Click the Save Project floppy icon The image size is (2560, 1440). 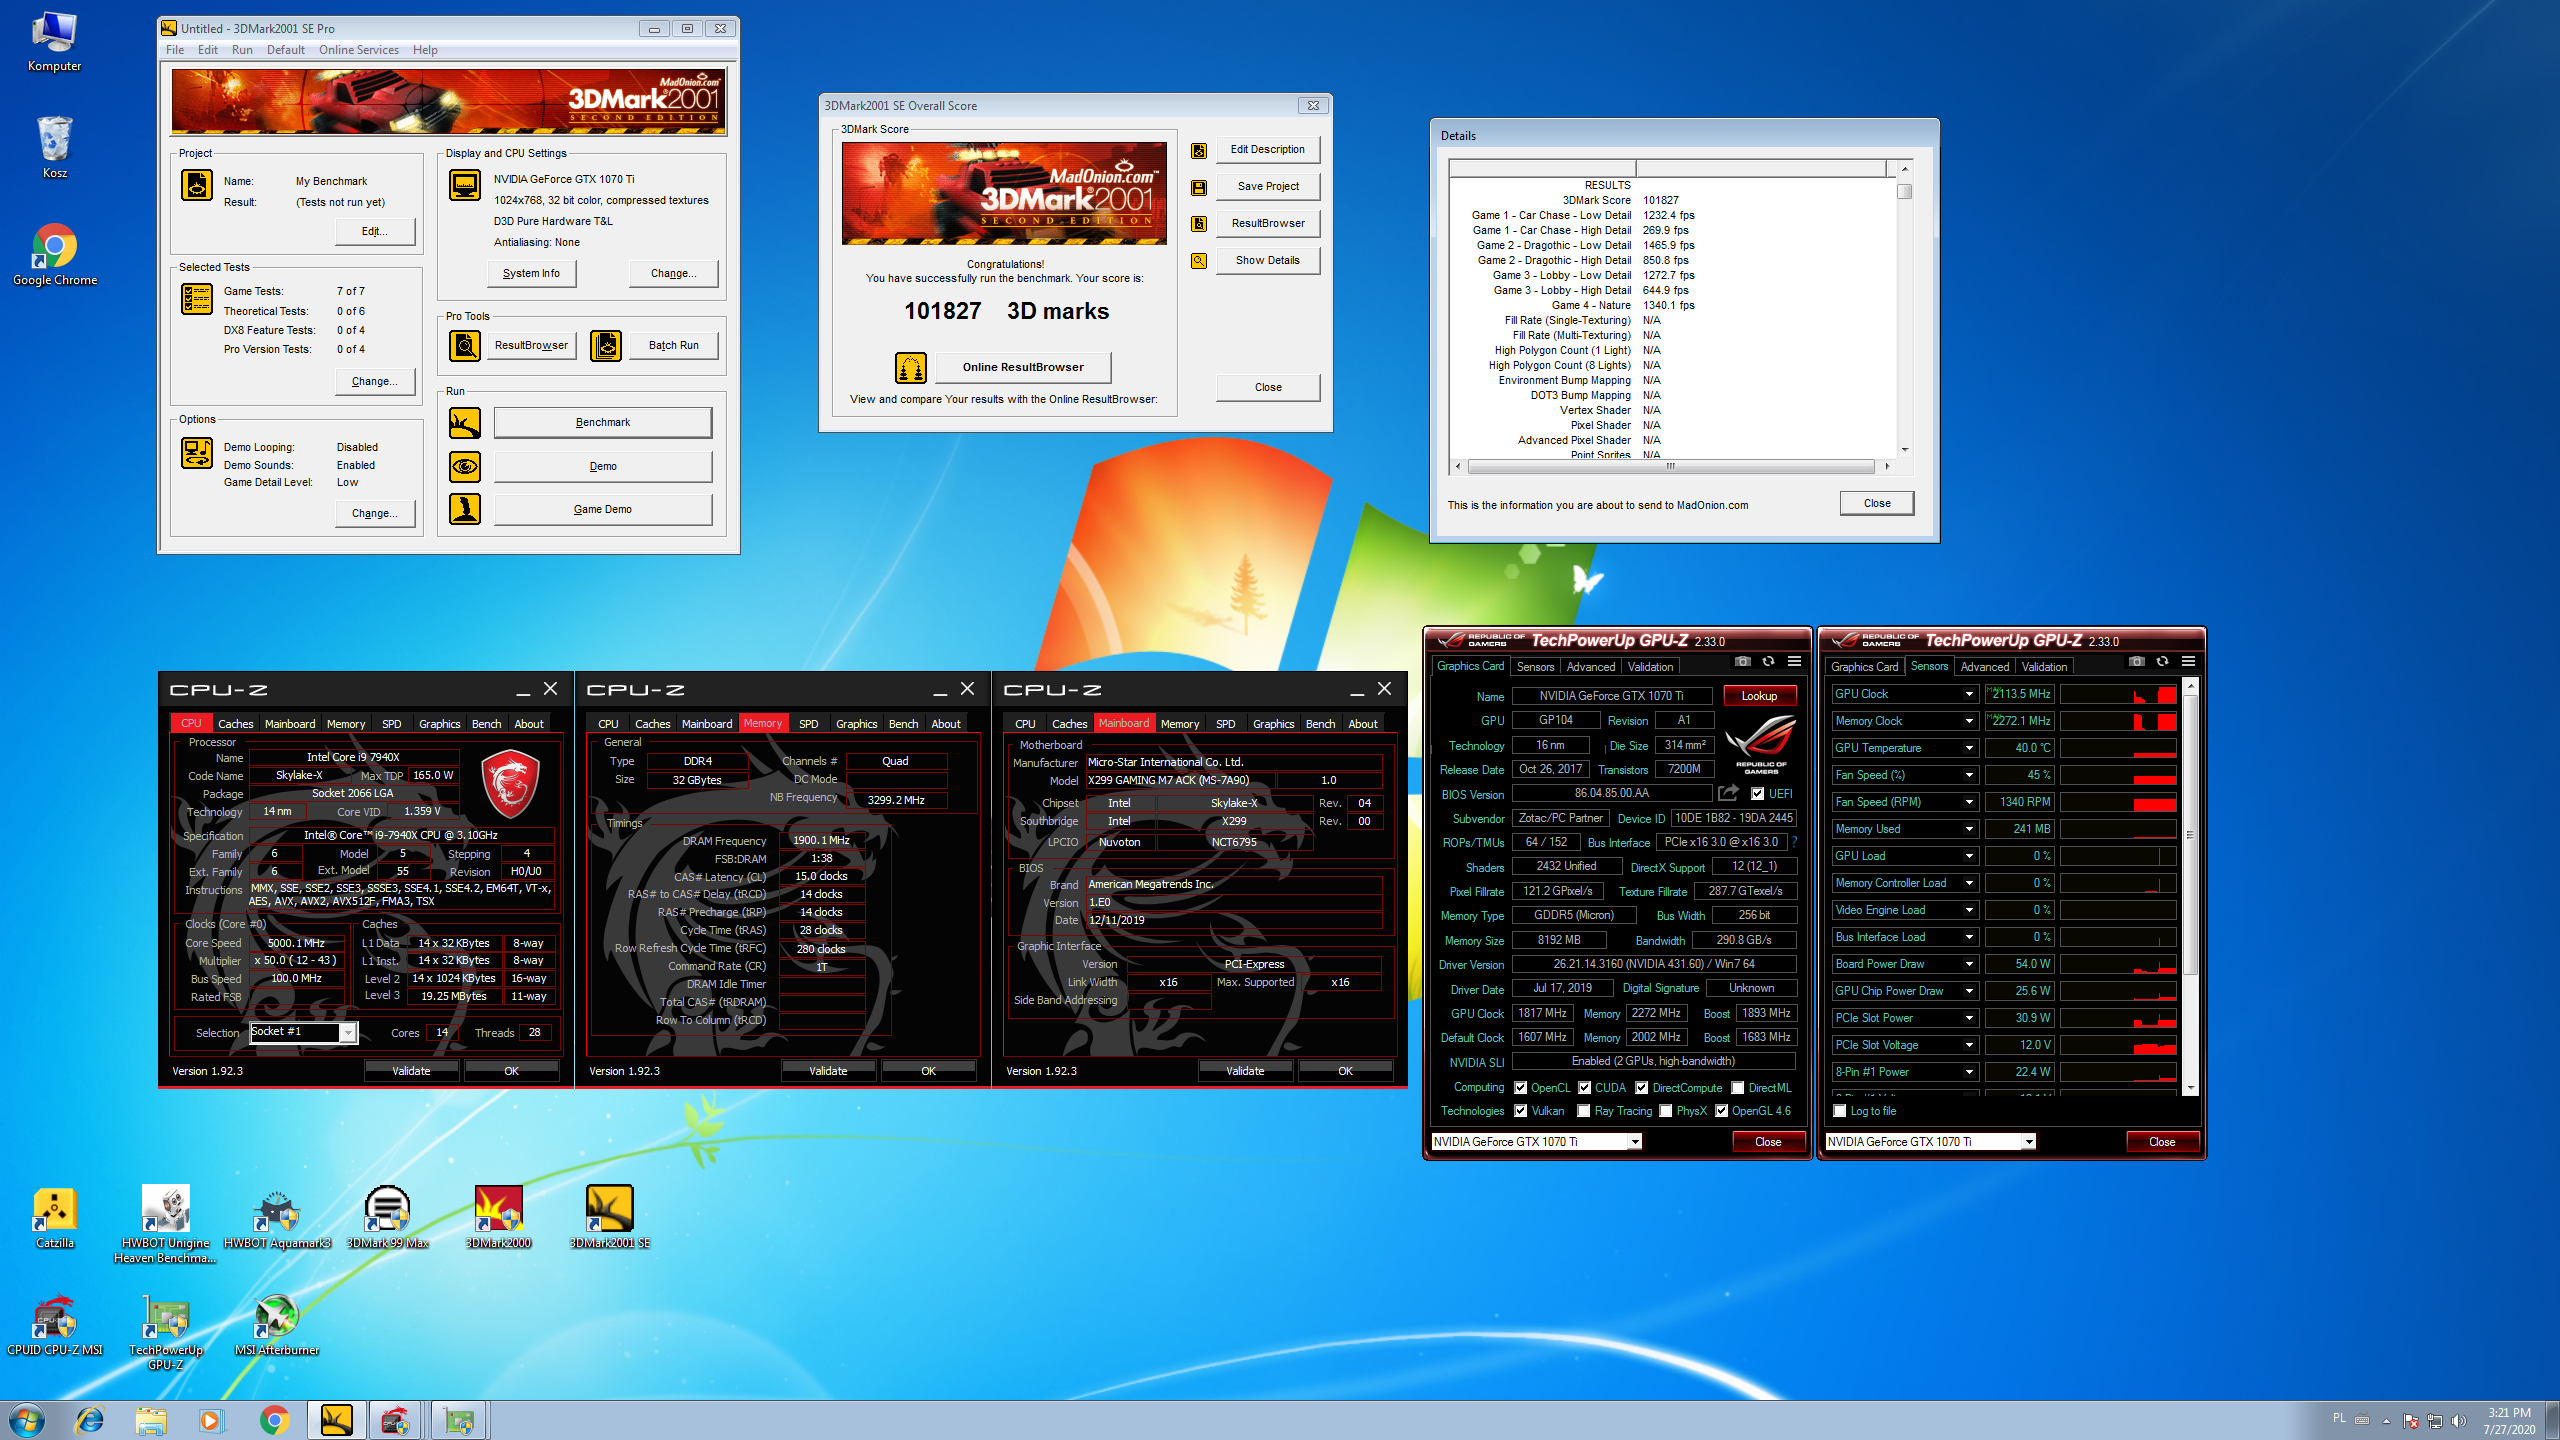point(1198,187)
